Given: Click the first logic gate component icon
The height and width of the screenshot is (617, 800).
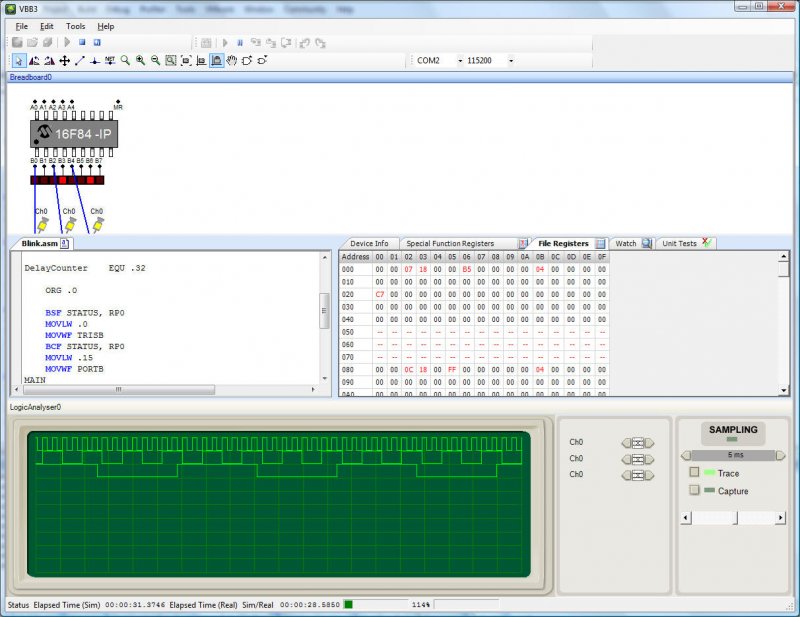Looking at the screenshot, I should click(x=247, y=61).
